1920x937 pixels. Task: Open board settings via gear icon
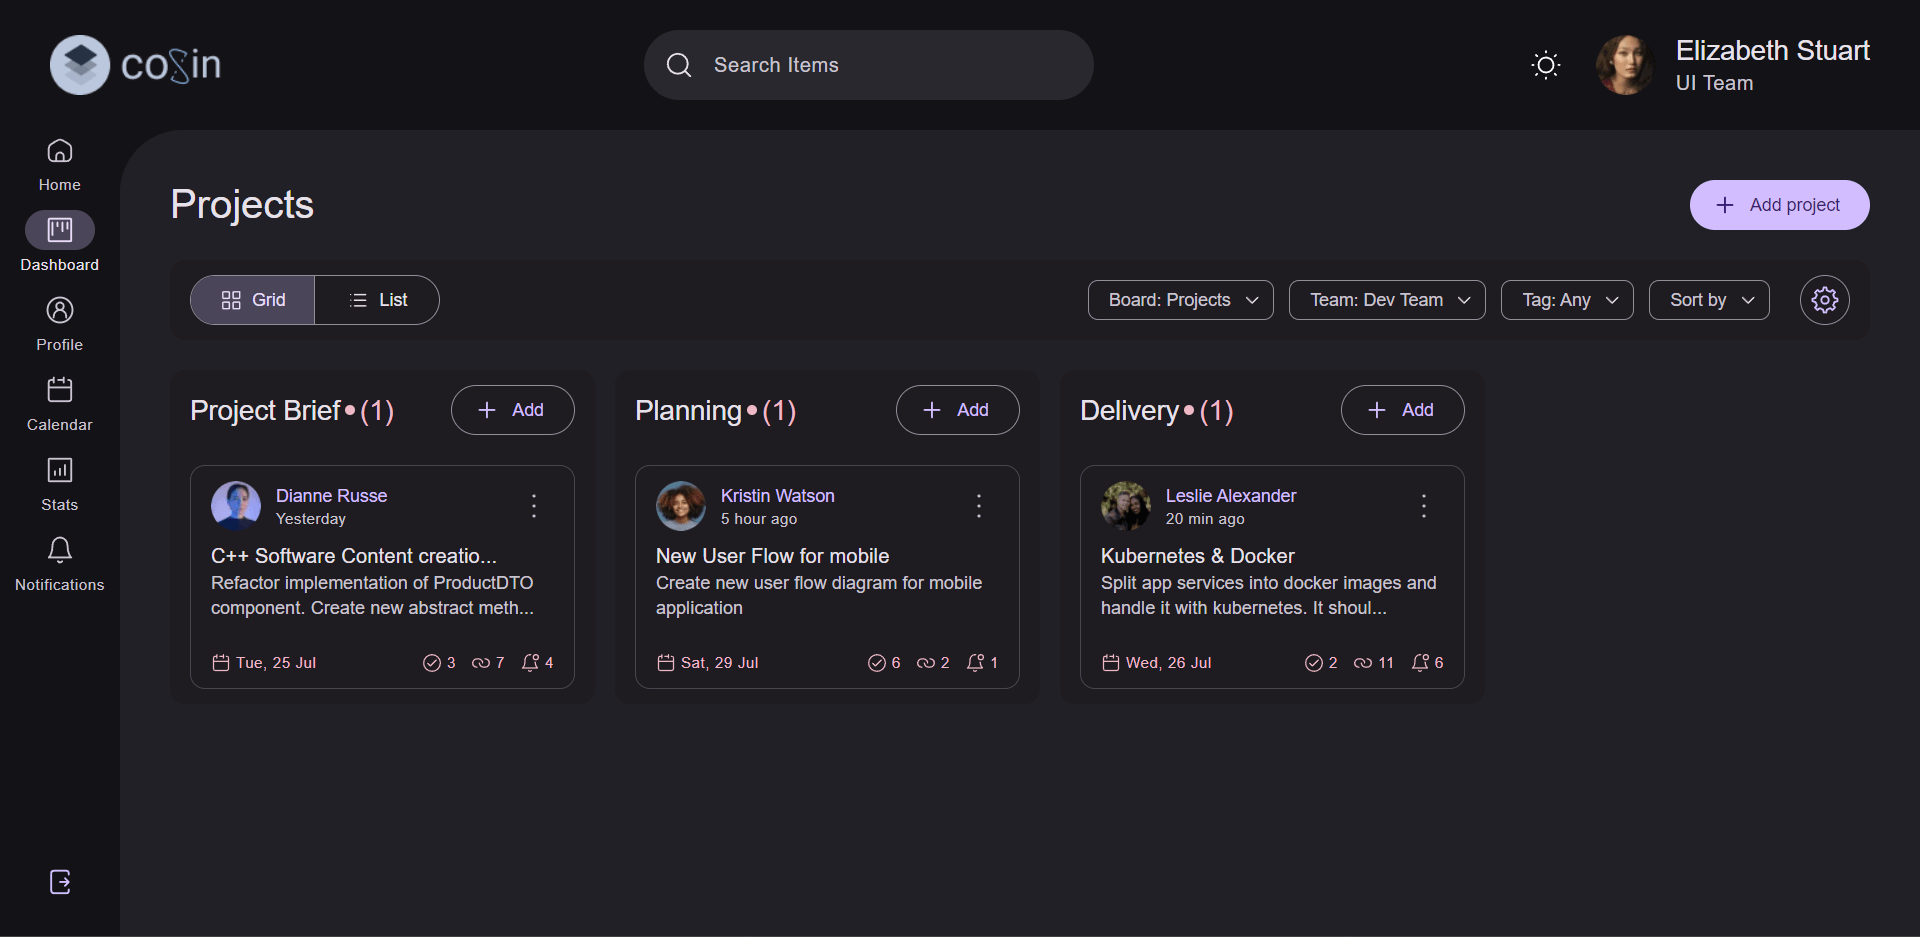[x=1824, y=300]
